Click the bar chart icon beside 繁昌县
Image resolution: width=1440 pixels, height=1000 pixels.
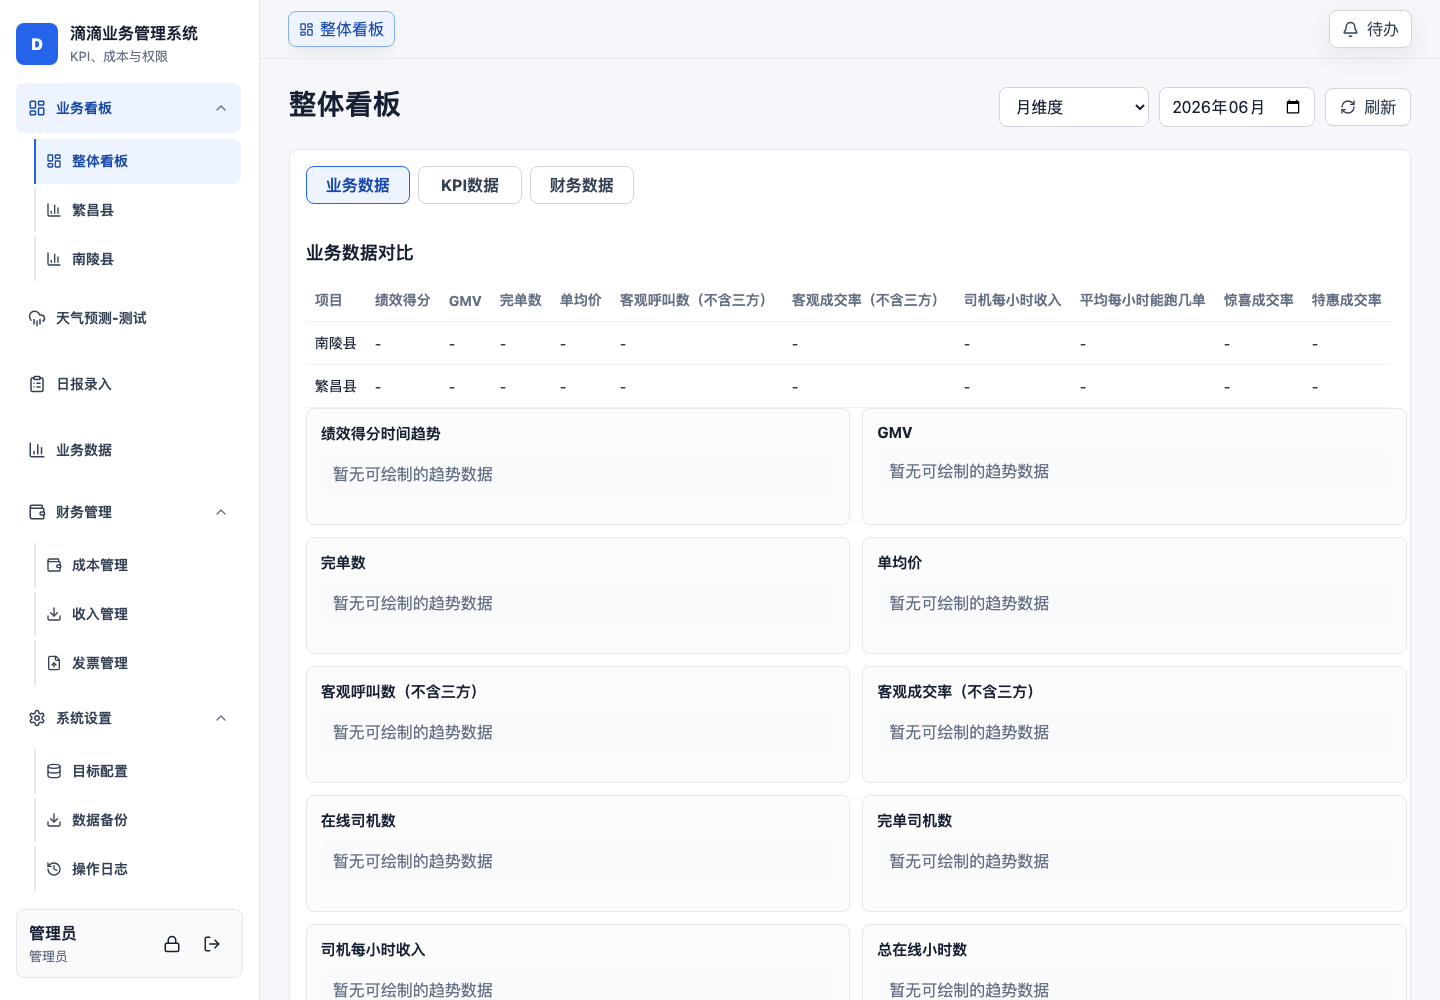[54, 210]
